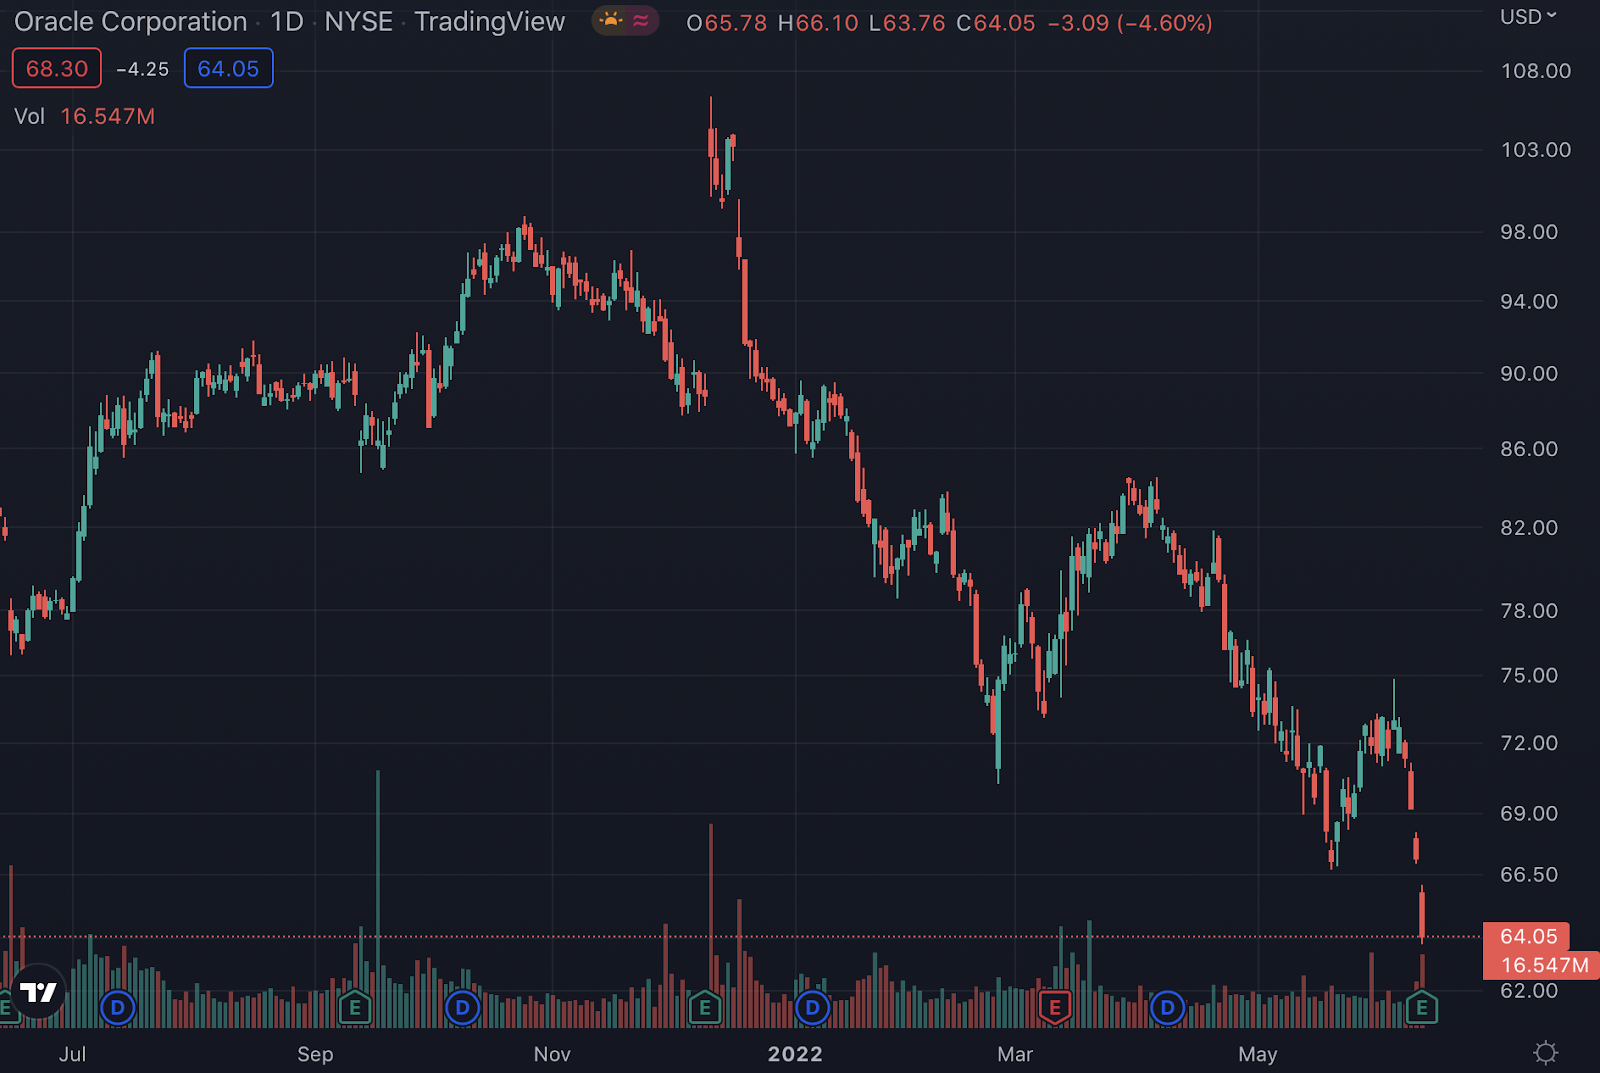Click the TradingView label in the title
This screenshot has height=1073, width=1600.
tap(489, 21)
